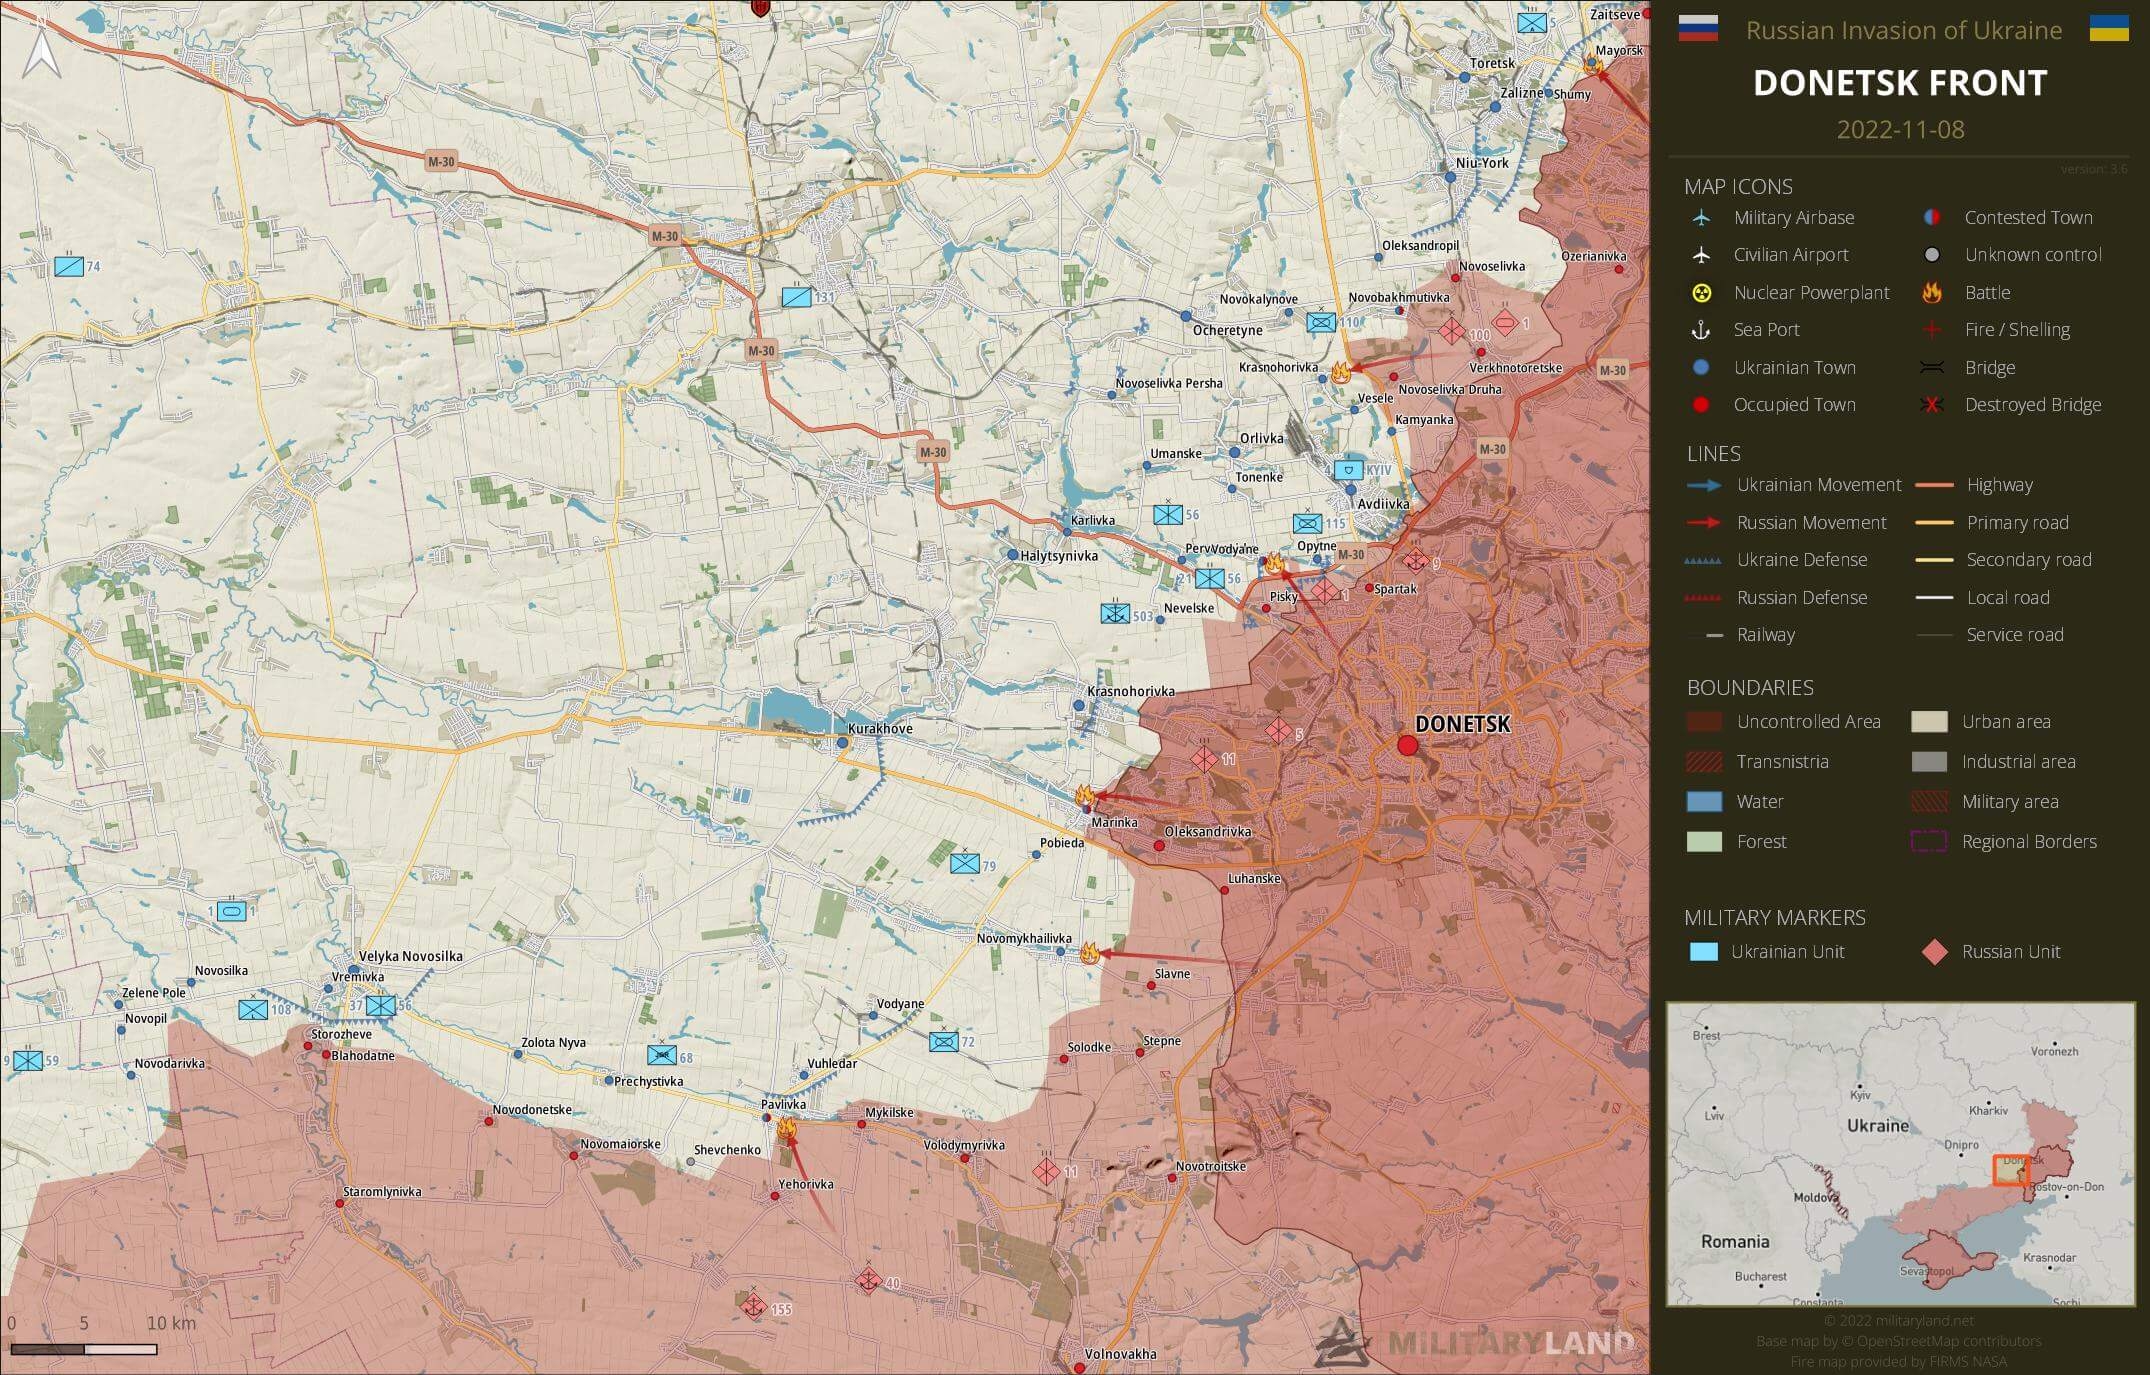
Task: Click the Volnovakha town marker
Action: [1079, 1367]
